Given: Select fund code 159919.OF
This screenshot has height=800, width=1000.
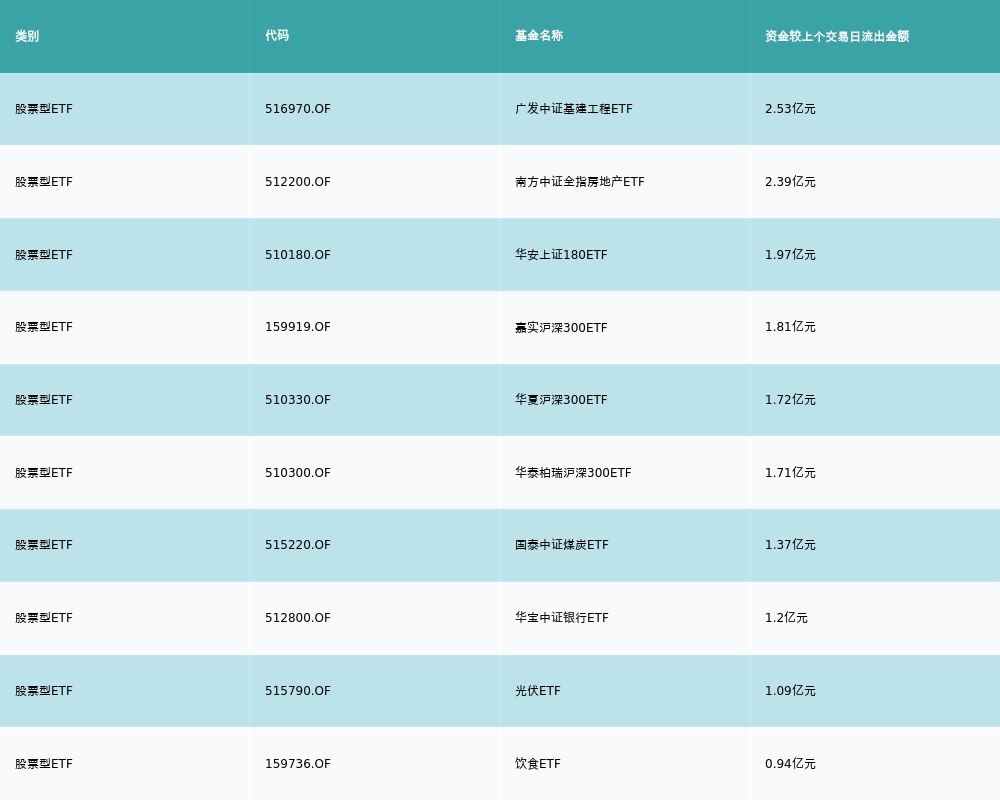Looking at the screenshot, I should [x=298, y=327].
